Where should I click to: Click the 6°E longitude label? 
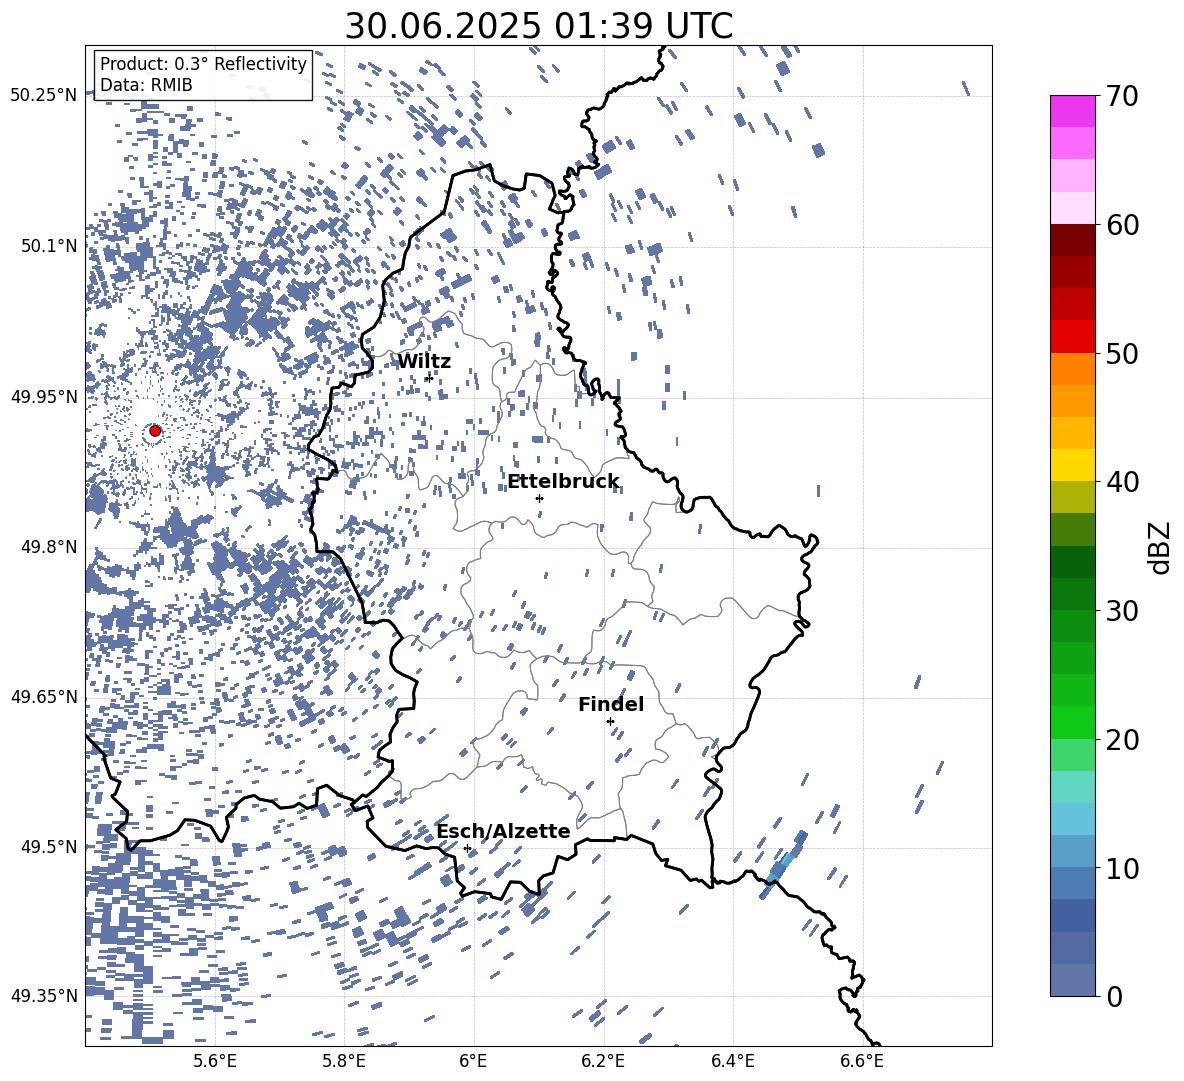coord(473,1061)
